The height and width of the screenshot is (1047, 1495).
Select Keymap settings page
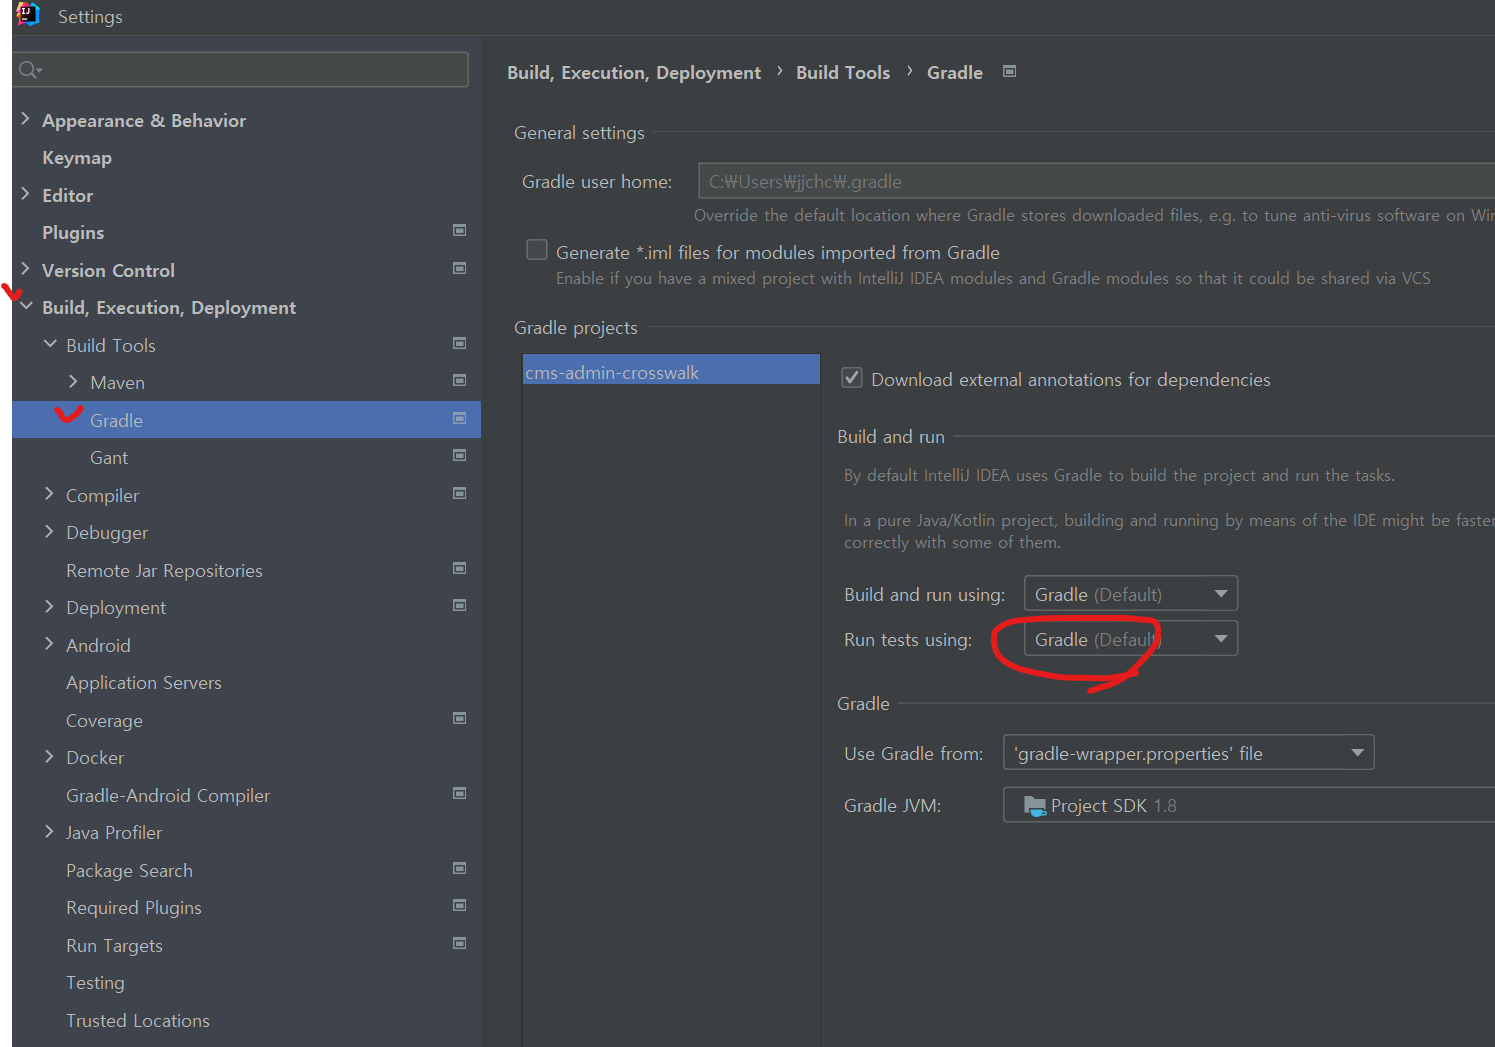pos(77,158)
